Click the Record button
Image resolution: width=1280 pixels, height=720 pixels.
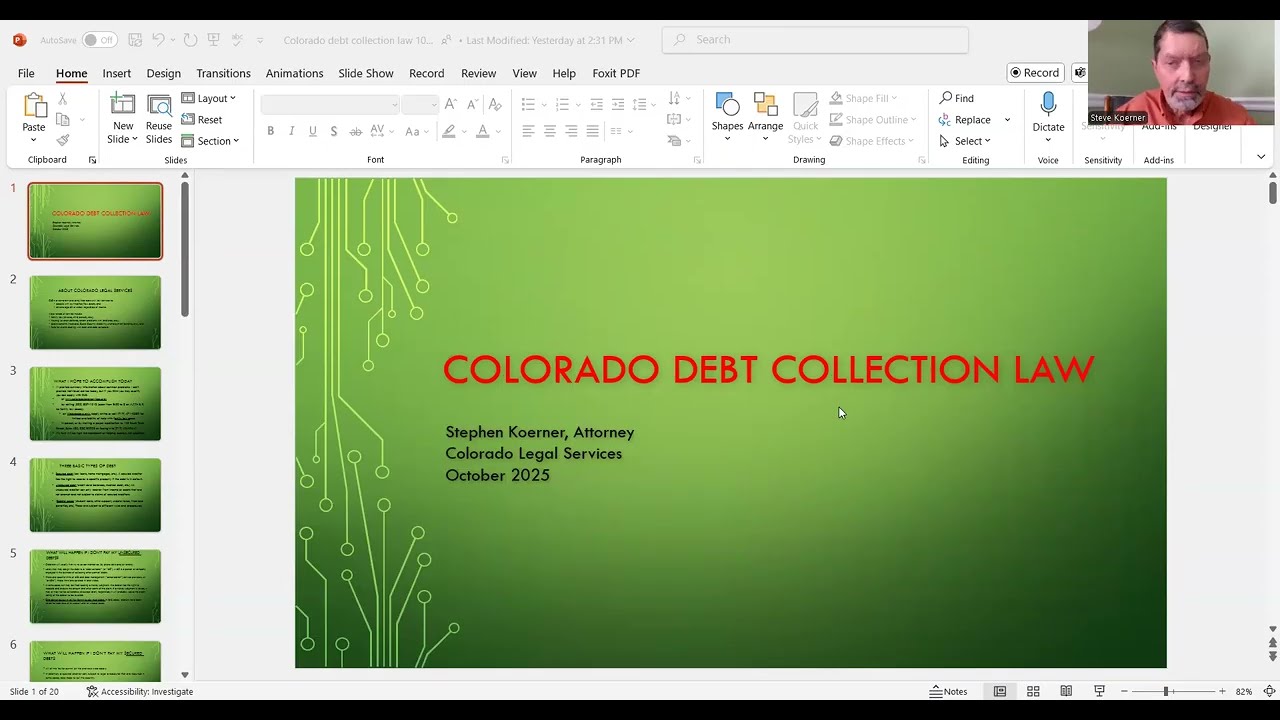click(1035, 72)
